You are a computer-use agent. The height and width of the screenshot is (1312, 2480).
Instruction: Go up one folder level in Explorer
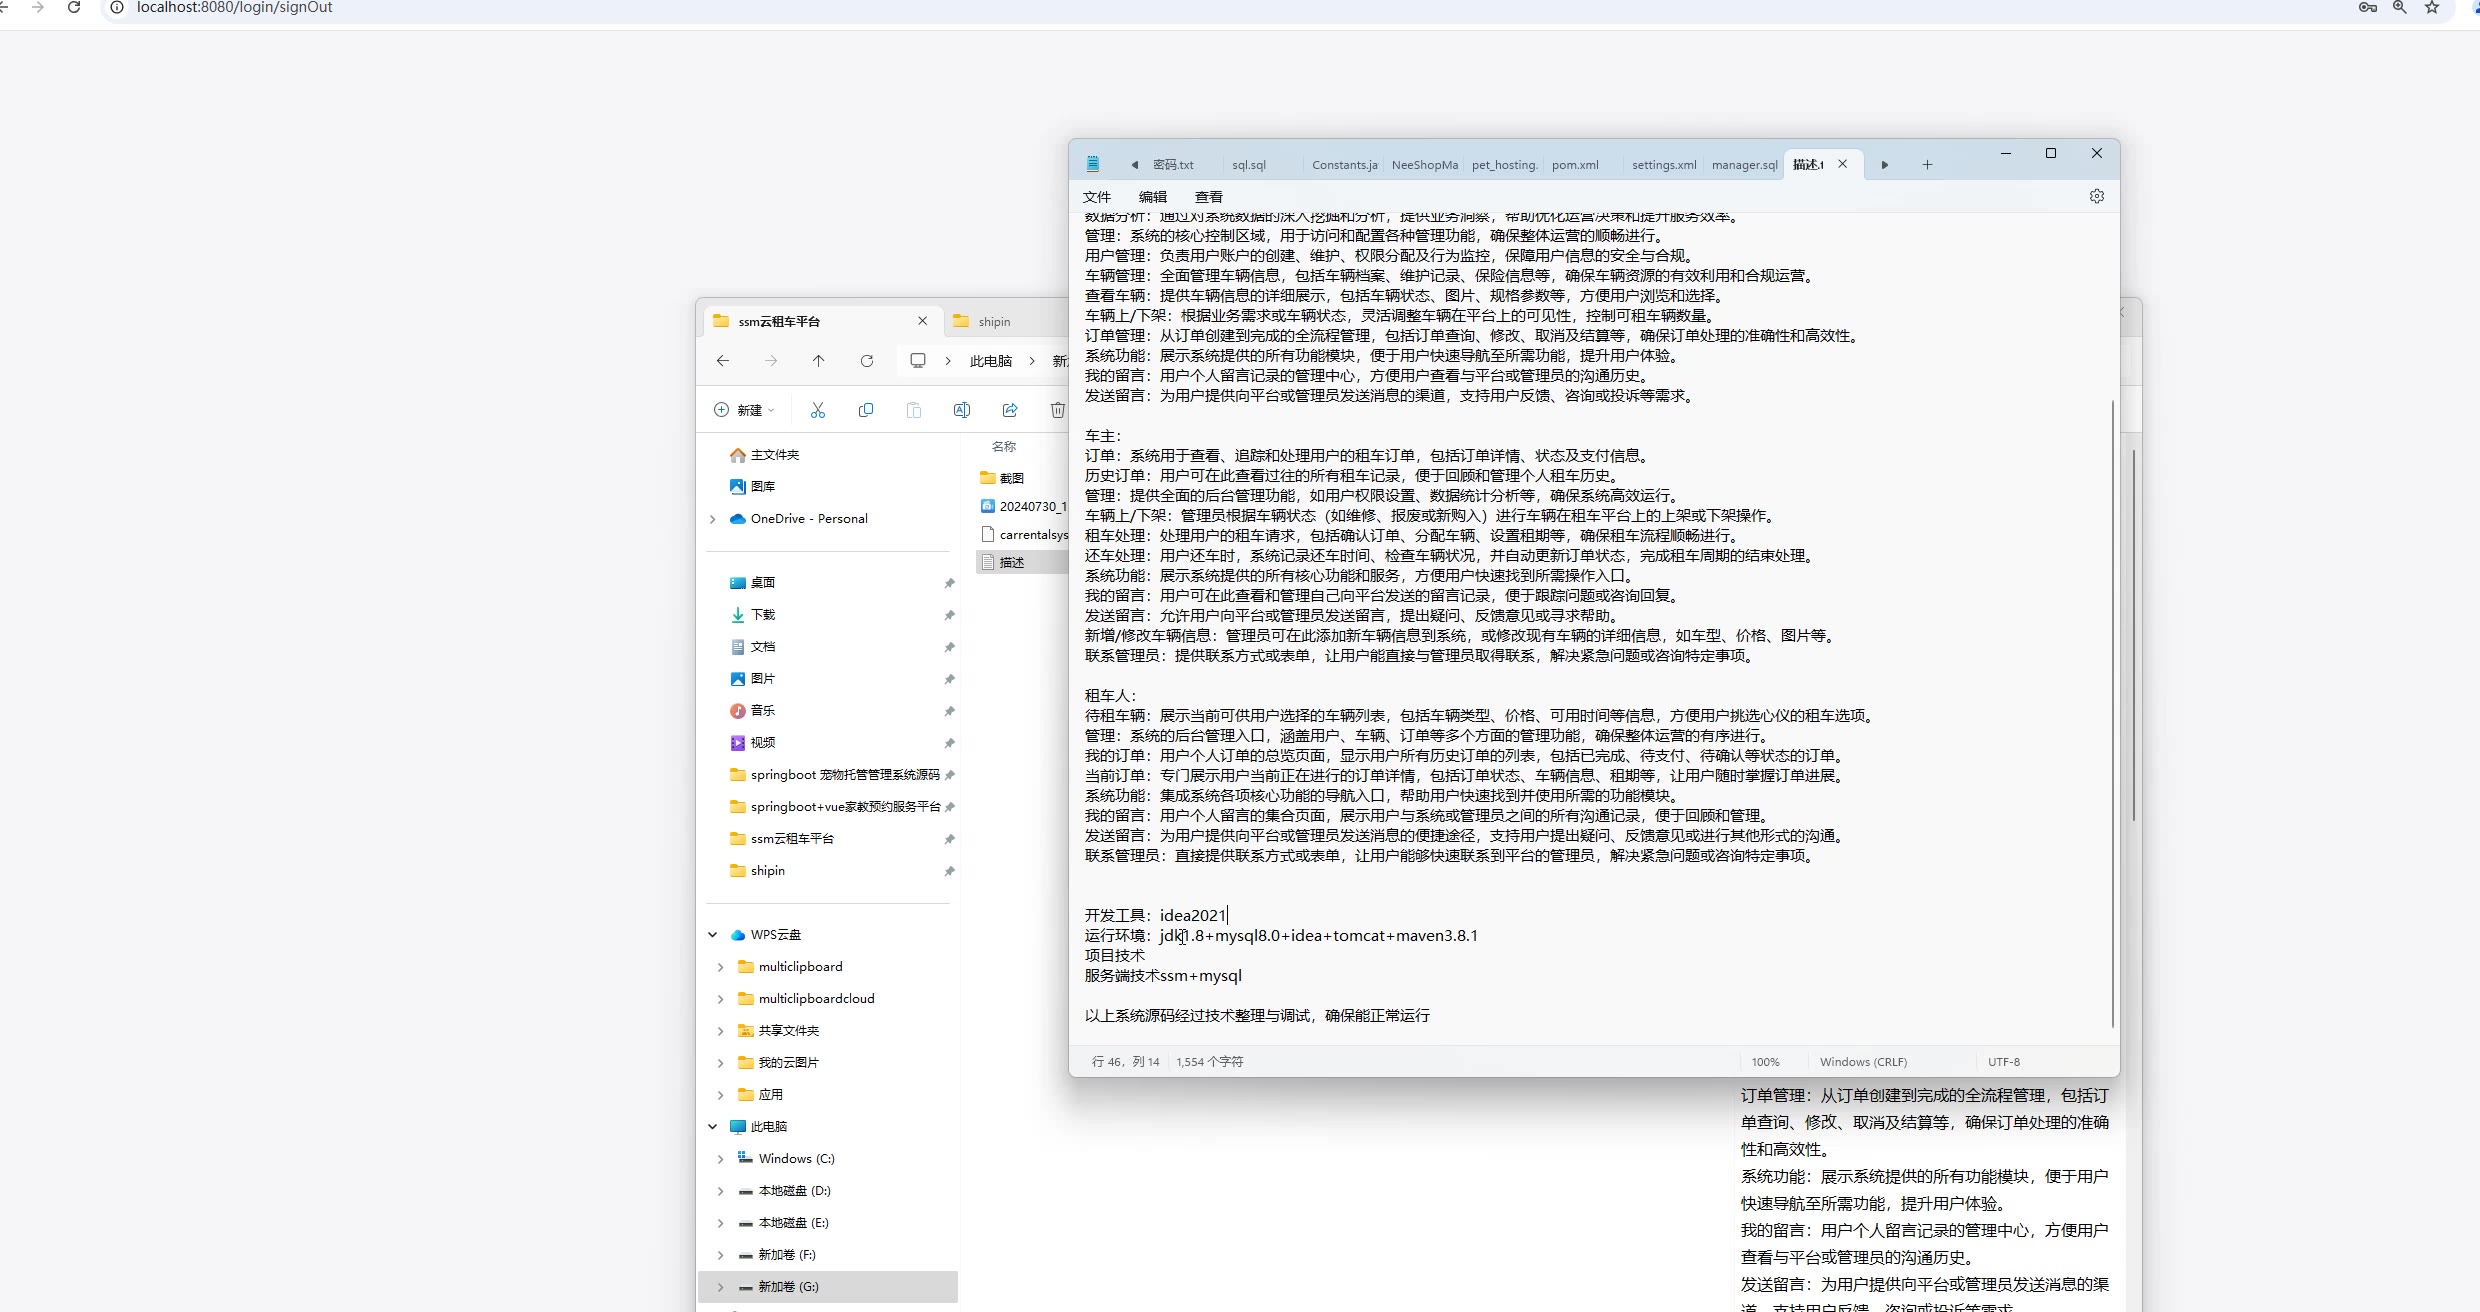click(819, 361)
